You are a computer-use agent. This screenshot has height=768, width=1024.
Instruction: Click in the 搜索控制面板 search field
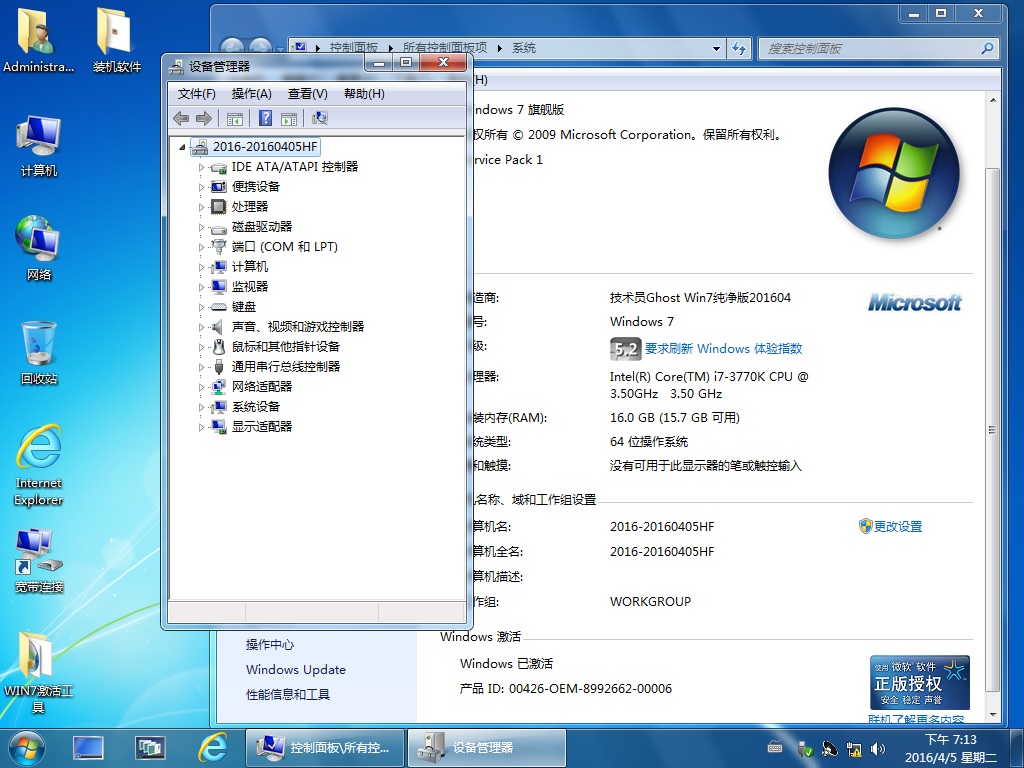[878, 48]
